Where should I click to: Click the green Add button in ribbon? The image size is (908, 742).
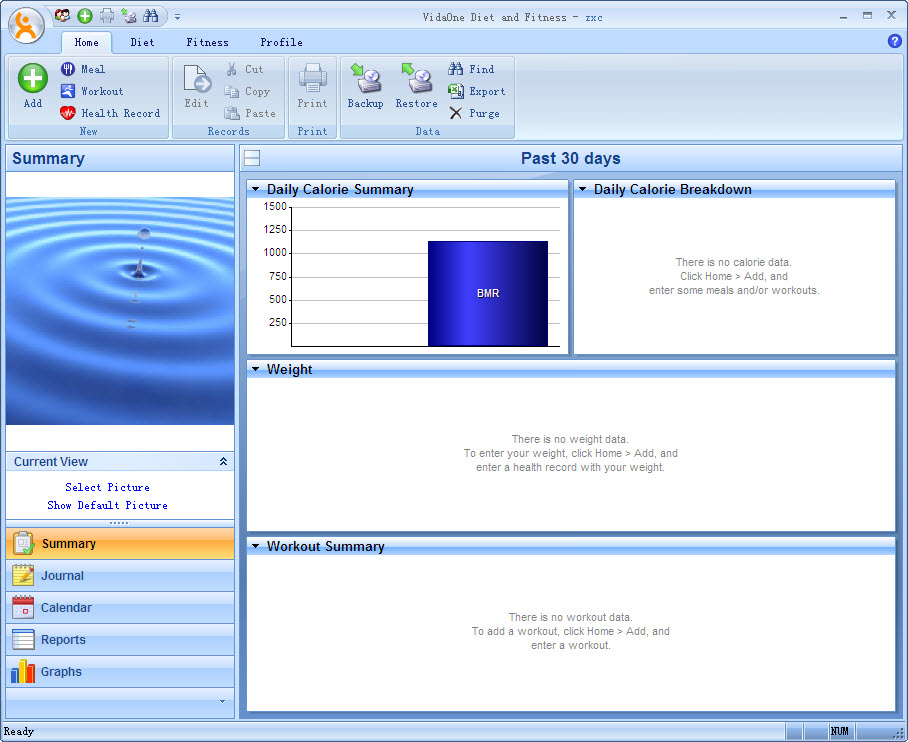33,85
